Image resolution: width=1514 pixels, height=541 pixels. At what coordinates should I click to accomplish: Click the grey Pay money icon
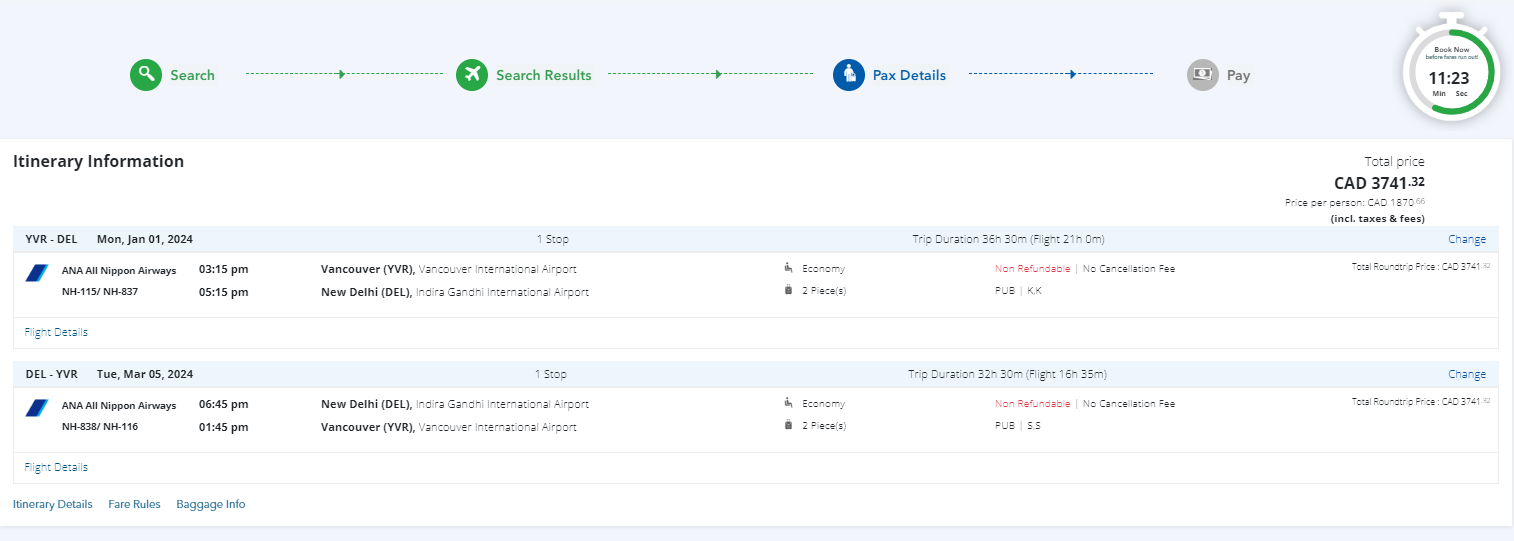(1203, 75)
